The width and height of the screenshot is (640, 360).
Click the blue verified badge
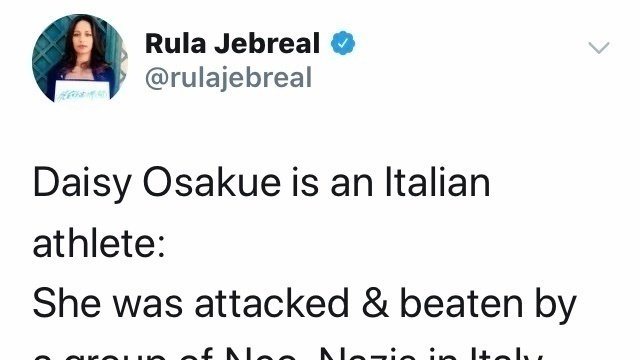coord(342,43)
